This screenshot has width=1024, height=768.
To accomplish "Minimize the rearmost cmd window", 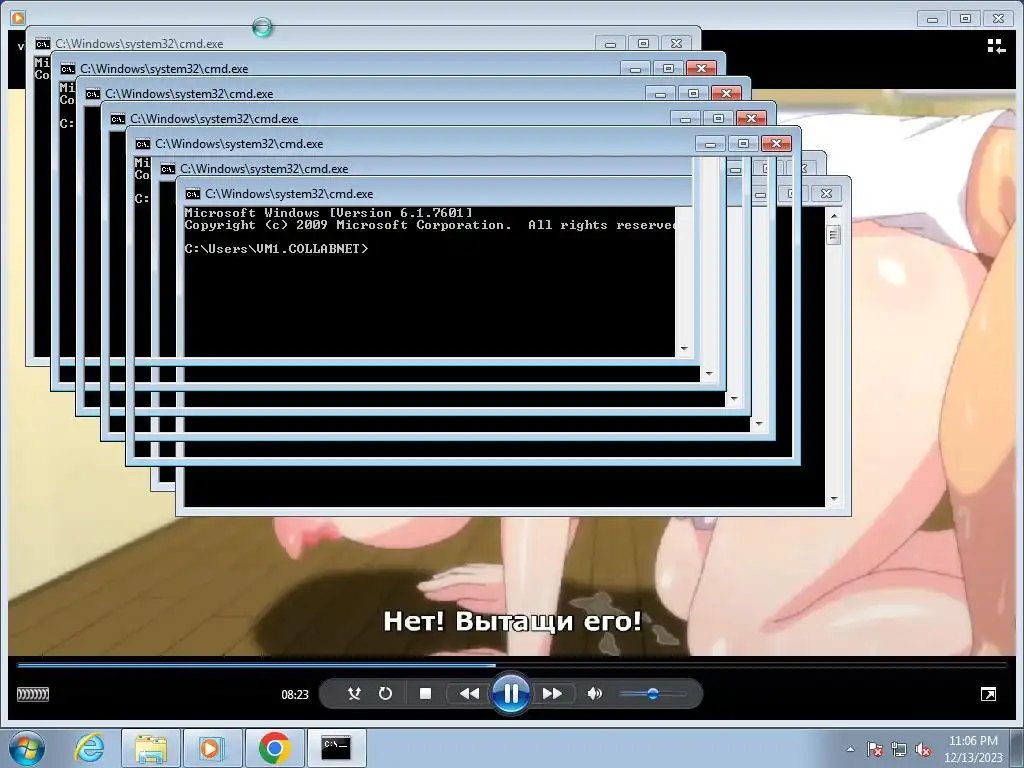I will click(611, 44).
